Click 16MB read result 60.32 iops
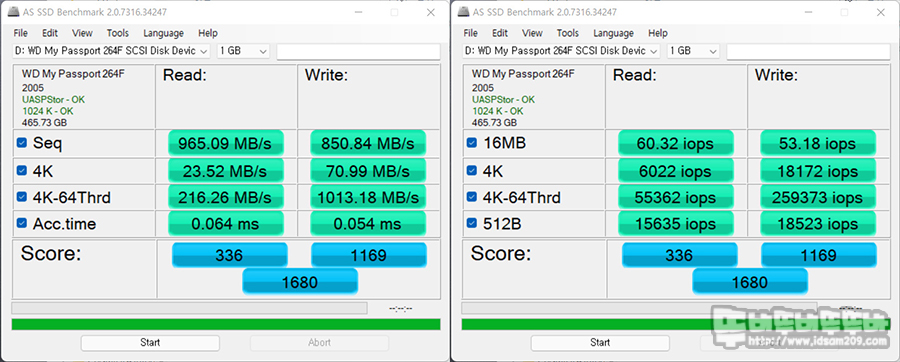 (x=676, y=143)
